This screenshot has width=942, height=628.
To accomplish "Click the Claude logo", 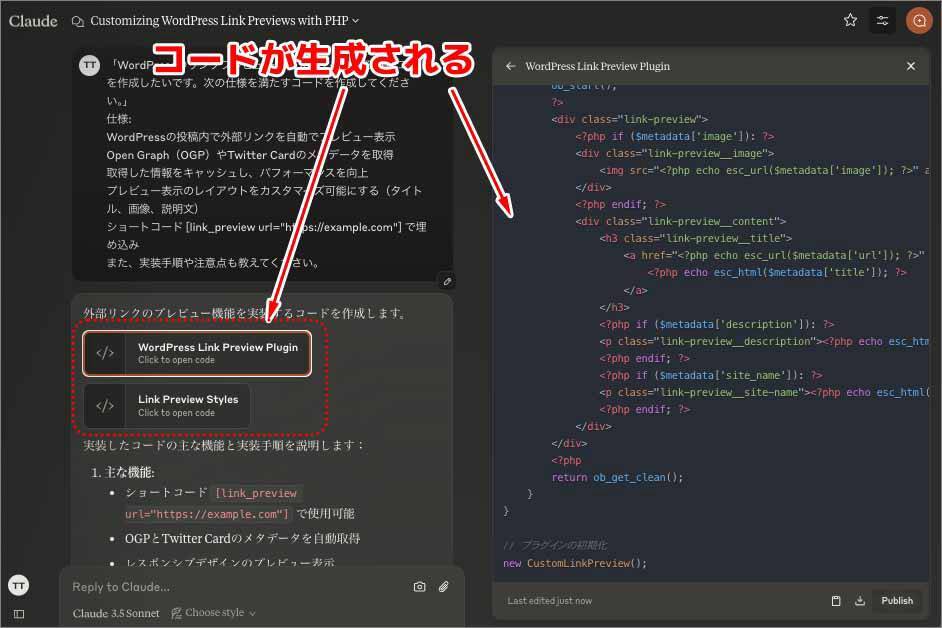I will pos(33,20).
